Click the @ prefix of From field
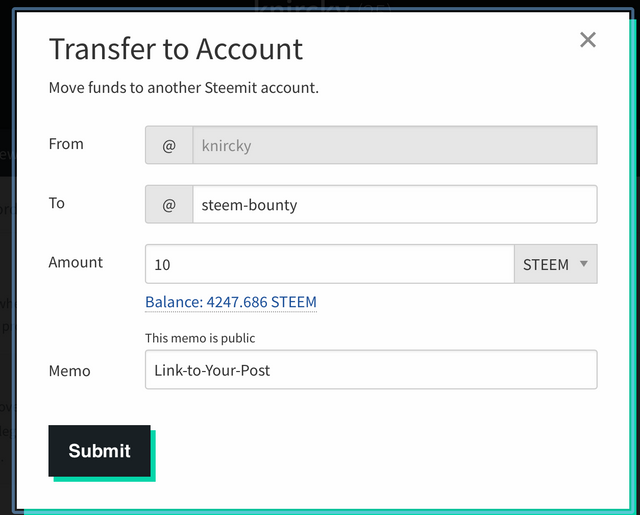 point(169,145)
